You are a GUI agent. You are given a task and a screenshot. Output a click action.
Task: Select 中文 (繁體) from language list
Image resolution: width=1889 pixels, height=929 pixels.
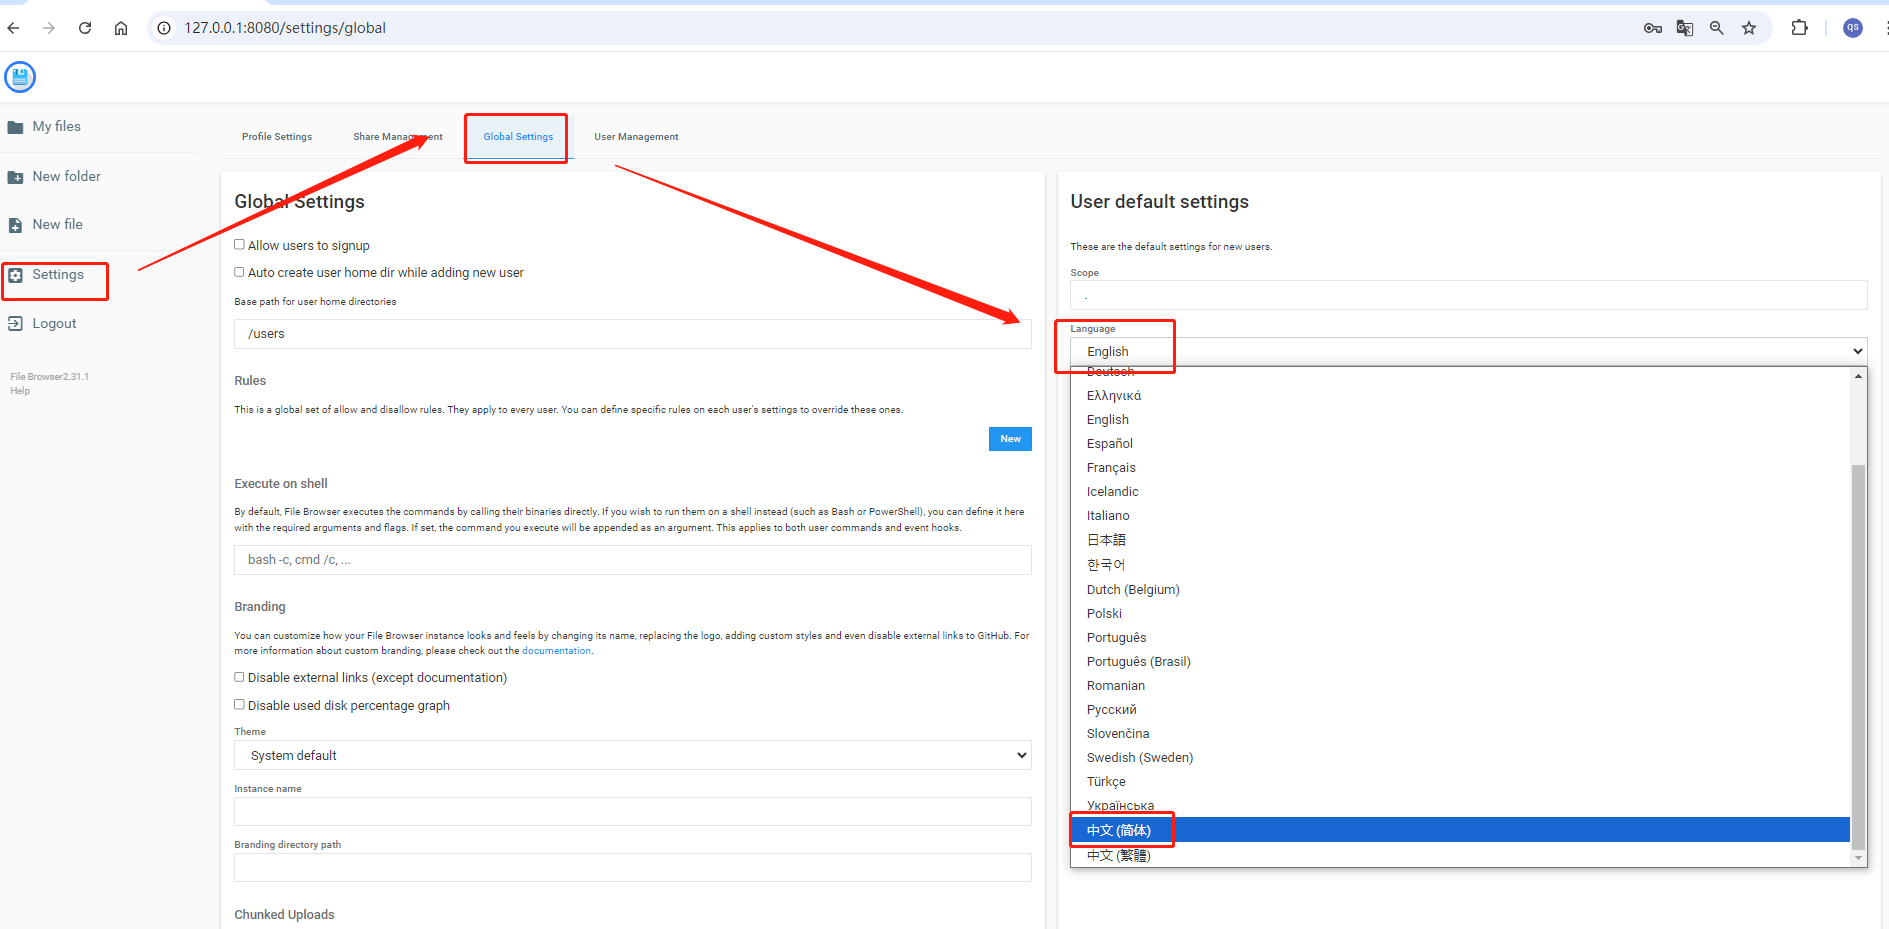coord(1460,855)
